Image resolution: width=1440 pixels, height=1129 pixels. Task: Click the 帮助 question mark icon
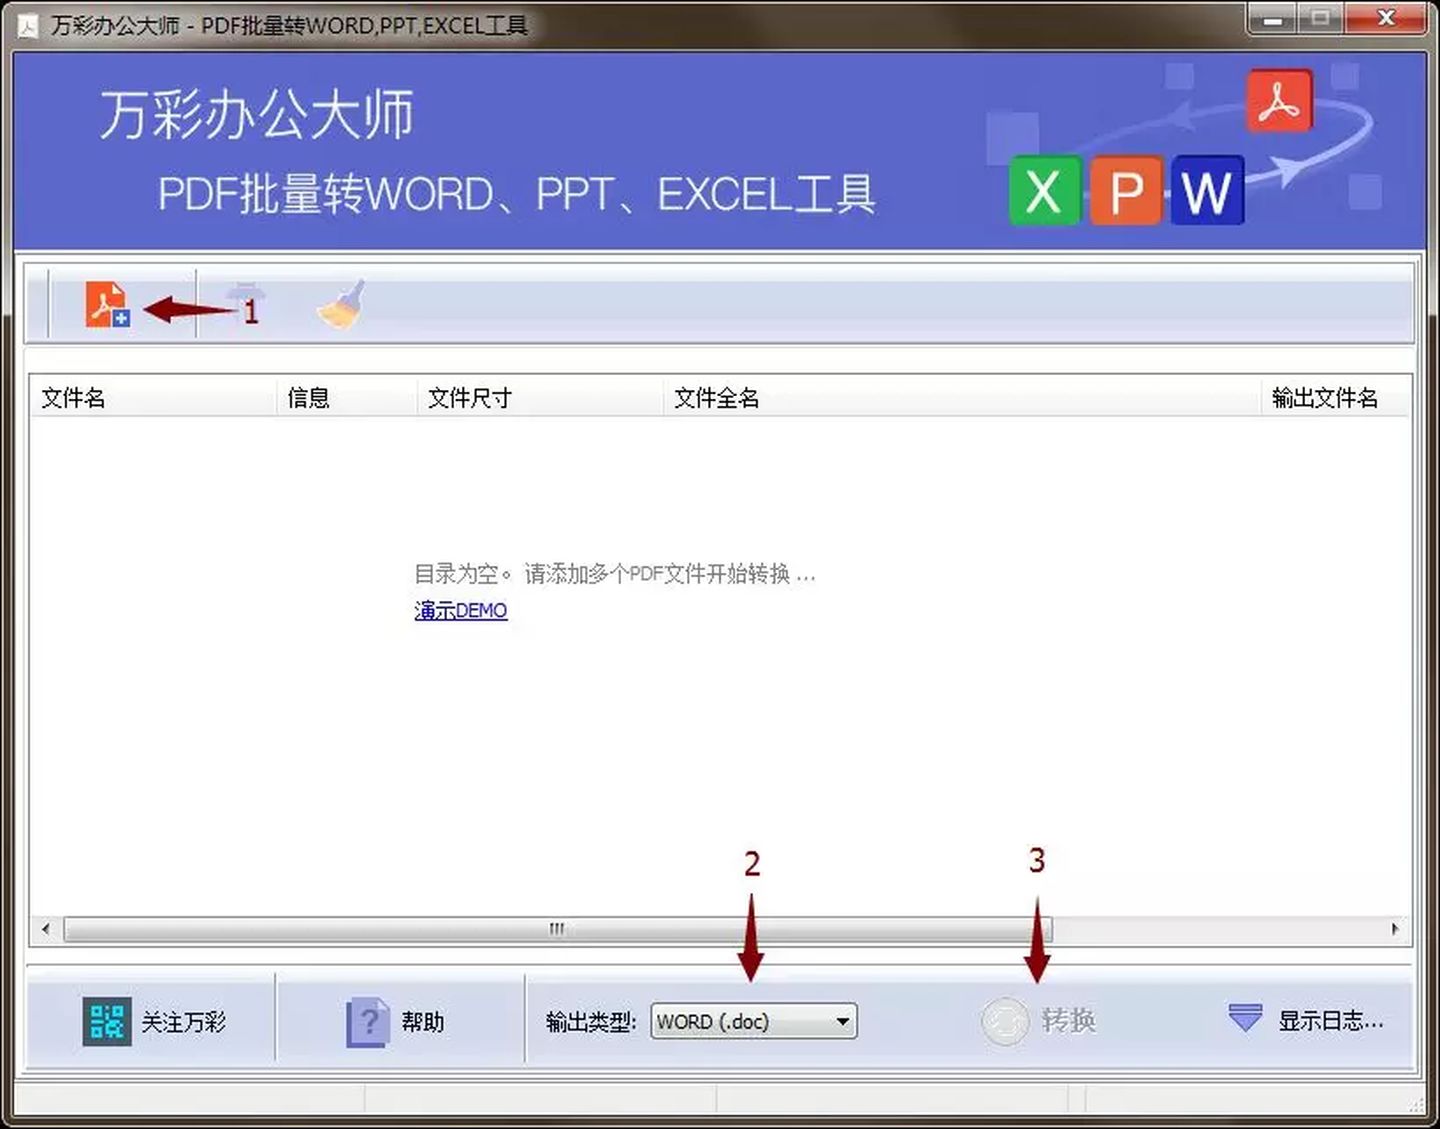pos(367,1021)
